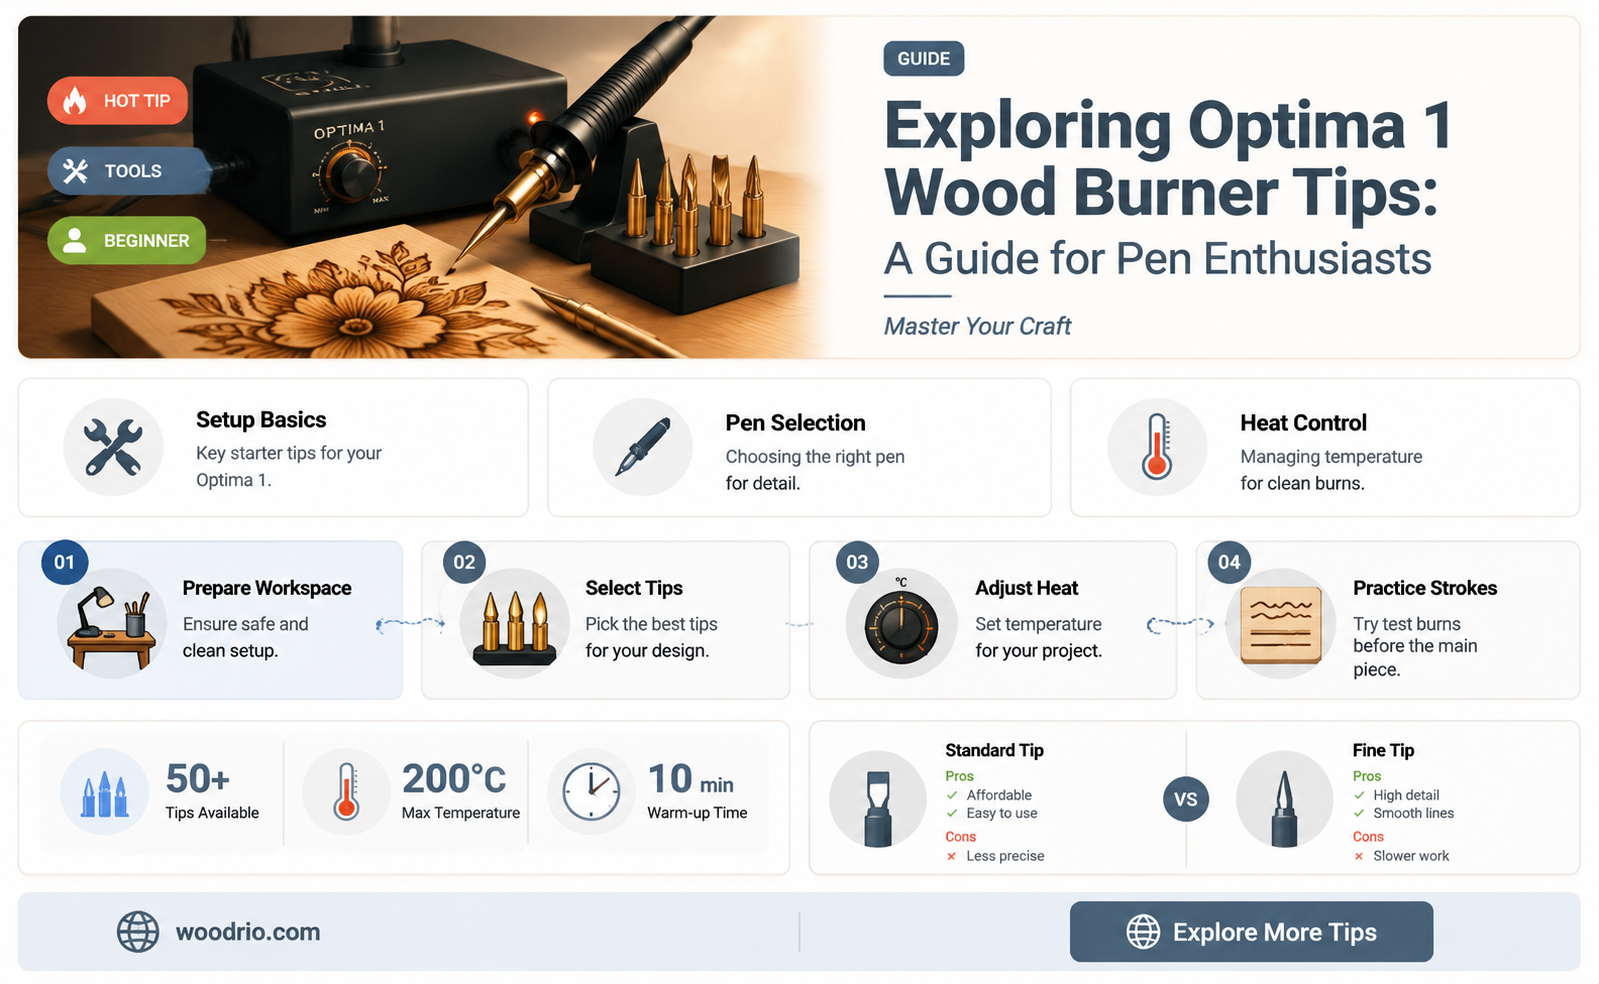1599x984 pixels.
Task: Select the Prepare Workspace step title
Action: tap(267, 588)
